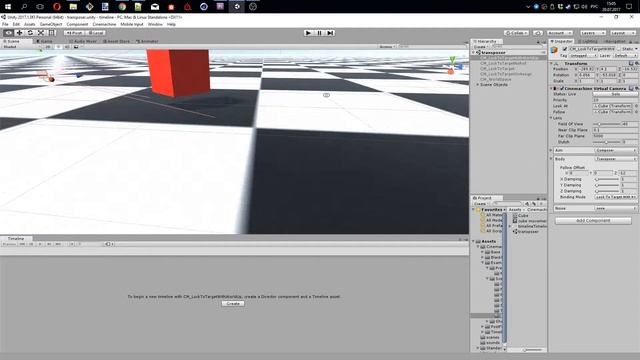
Task: Click the cloud services icon
Action: pyautogui.click(x=538, y=33)
